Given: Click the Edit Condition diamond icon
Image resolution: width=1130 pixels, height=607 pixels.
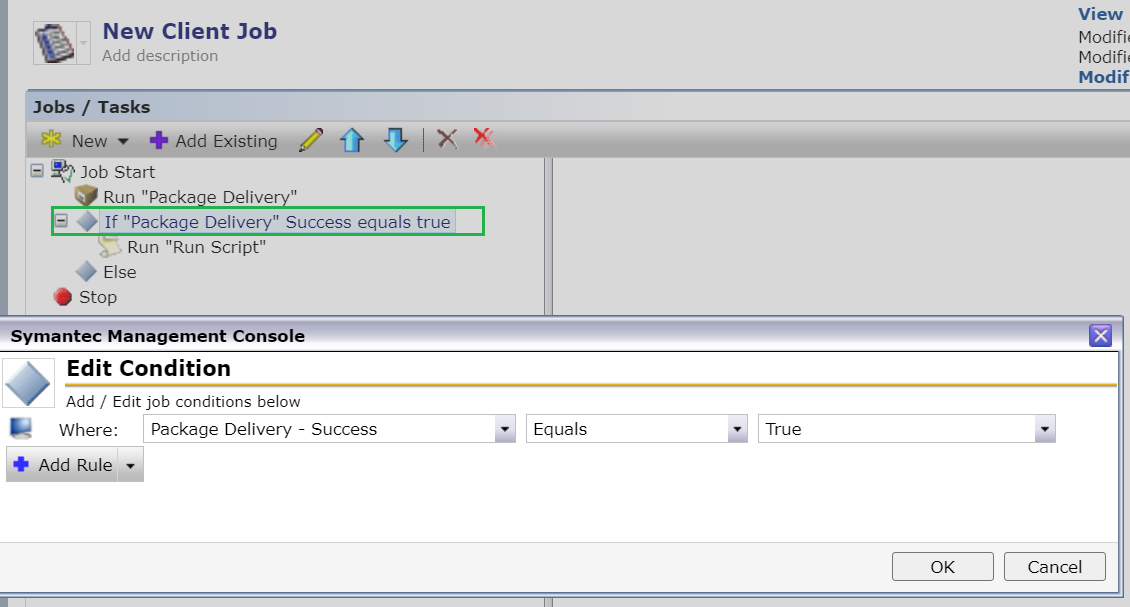Looking at the screenshot, I should pyautogui.click(x=28, y=383).
